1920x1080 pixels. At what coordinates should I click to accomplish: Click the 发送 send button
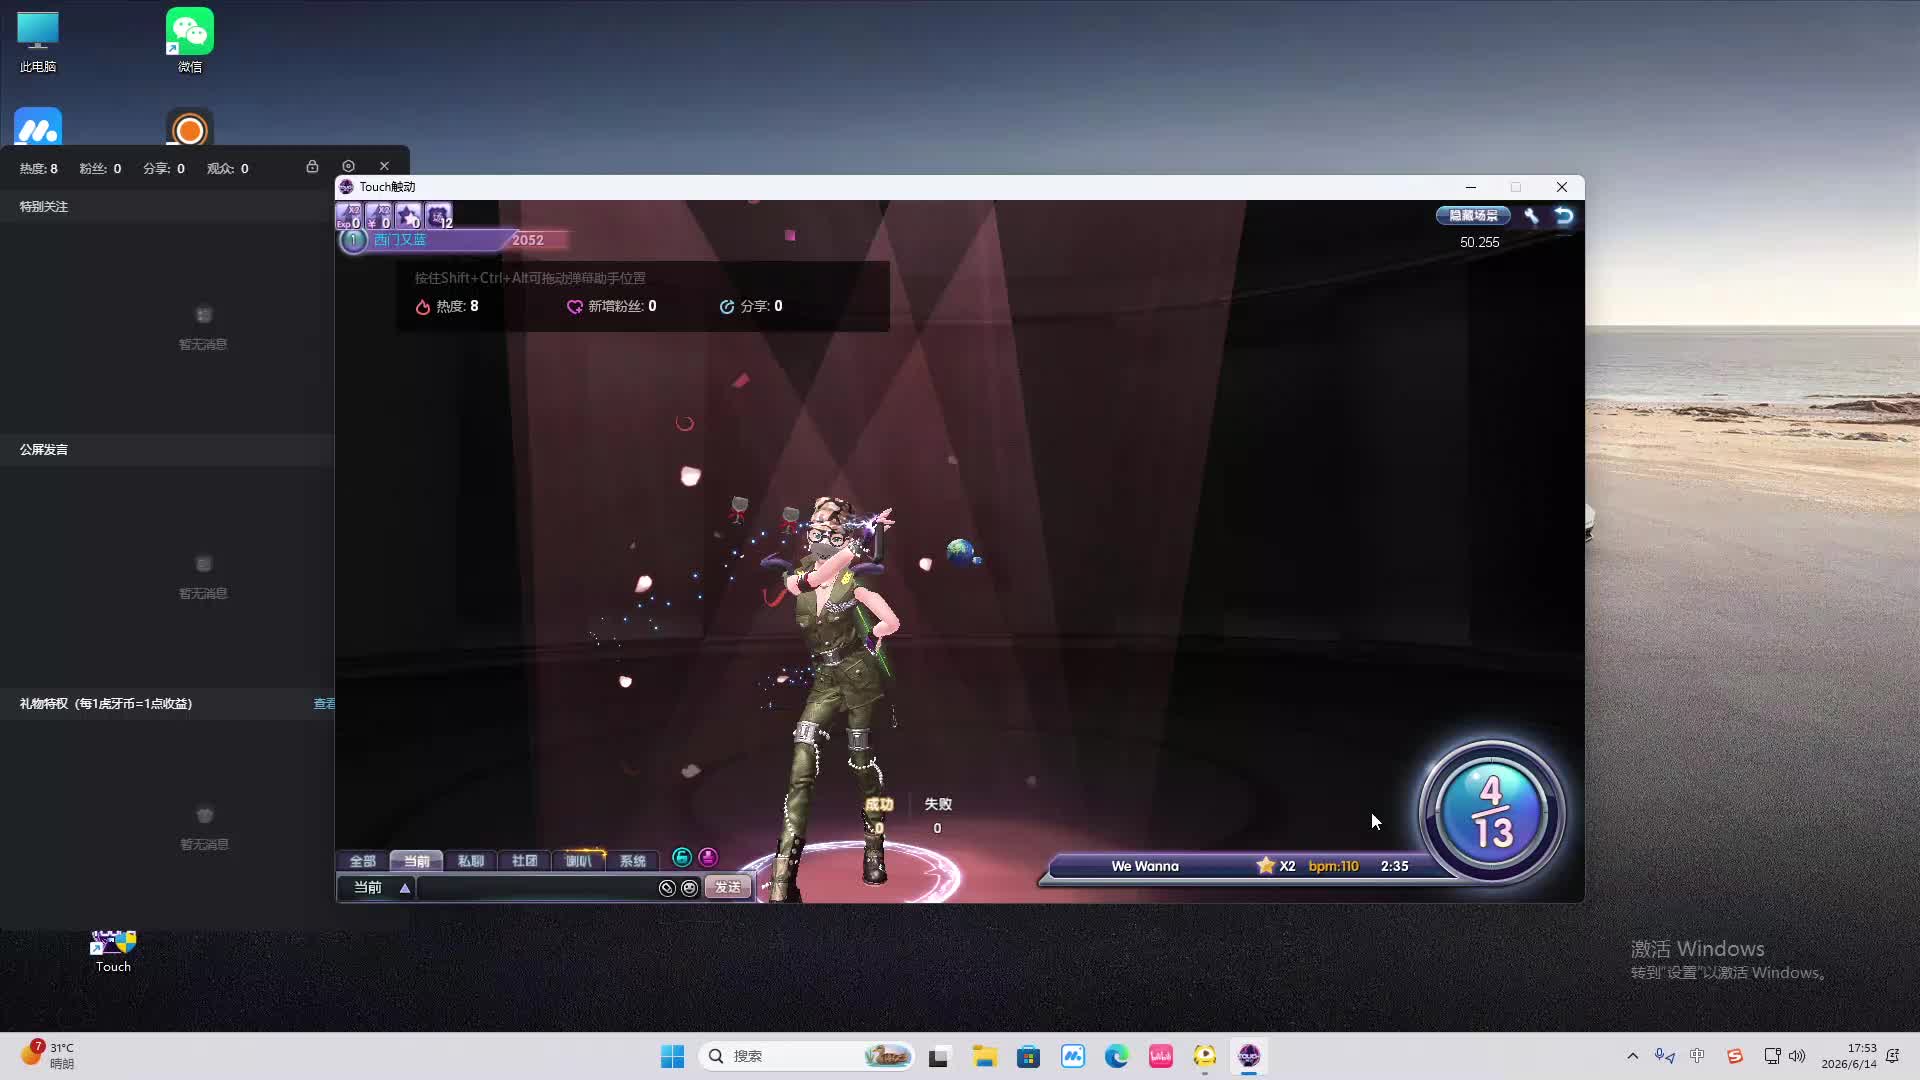tap(728, 888)
